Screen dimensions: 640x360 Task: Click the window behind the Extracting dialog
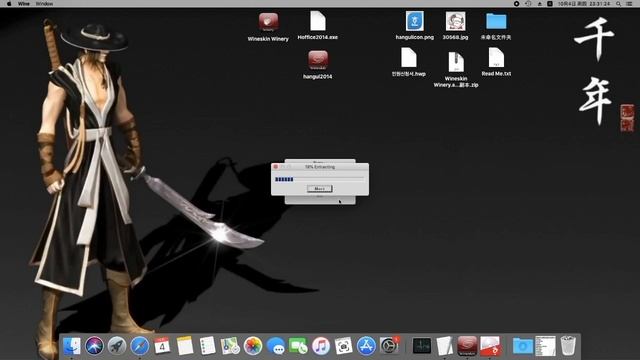320,200
